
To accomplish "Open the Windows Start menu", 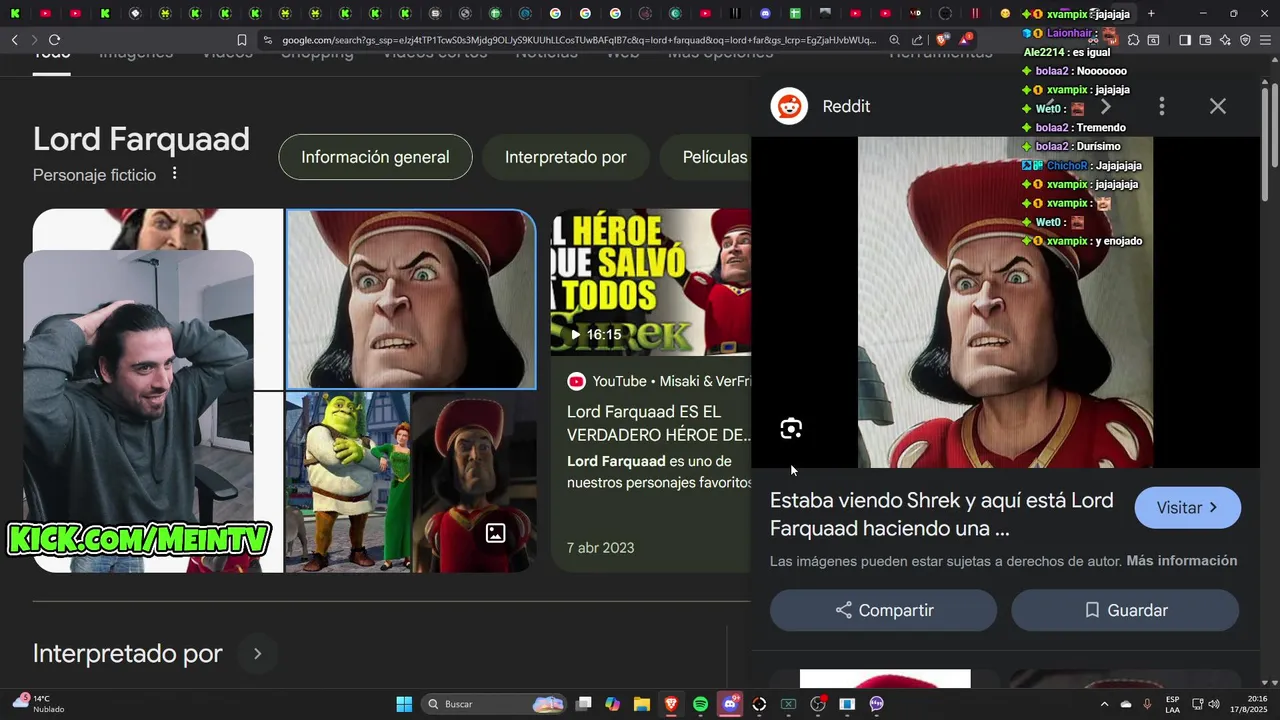I will (404, 704).
